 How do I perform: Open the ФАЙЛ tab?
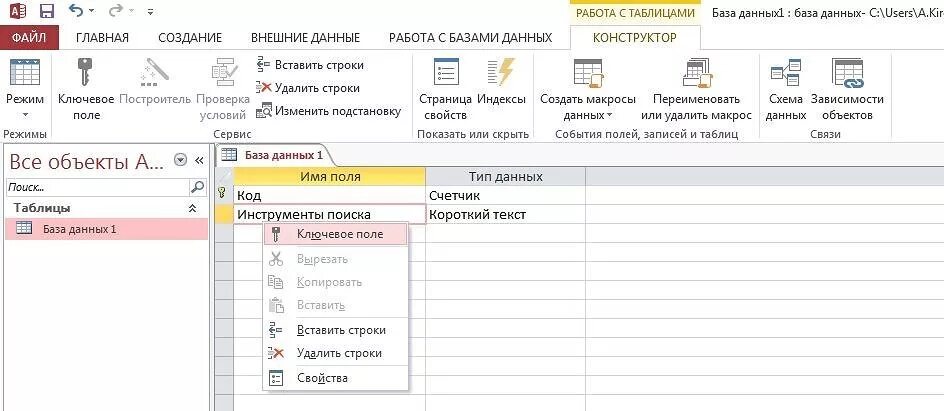tap(29, 38)
